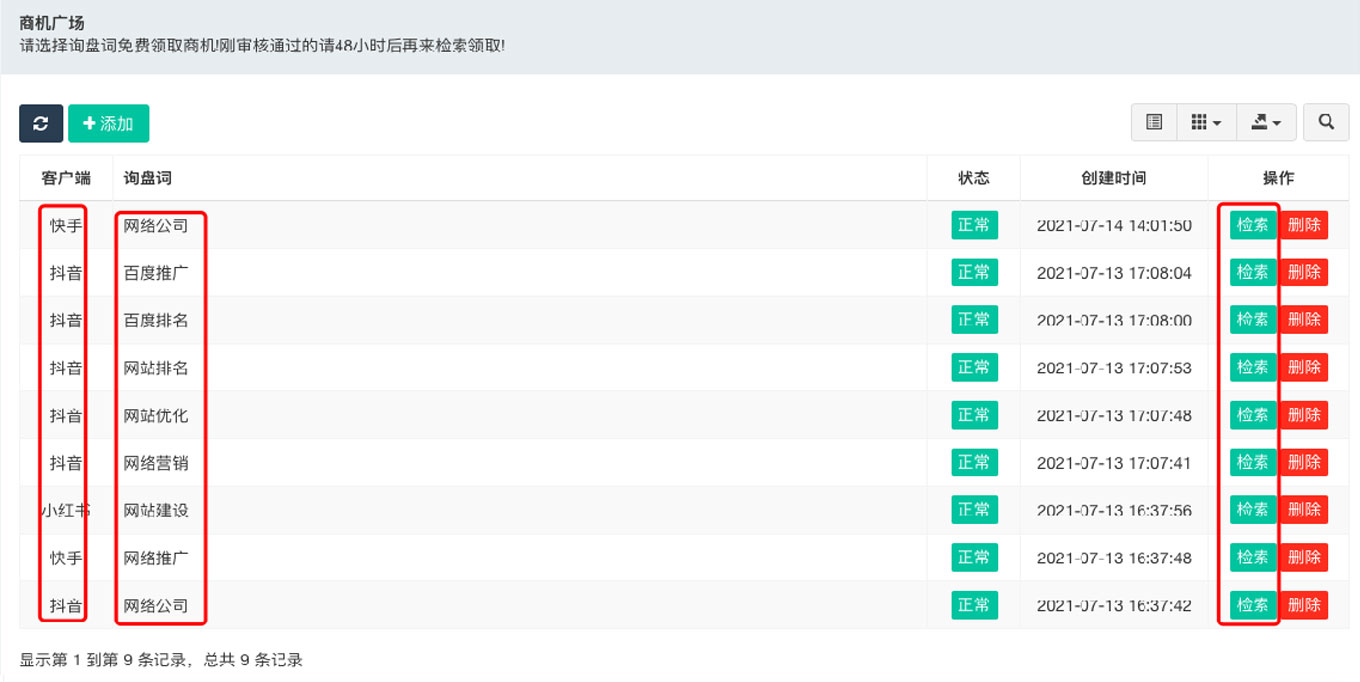Click the 快手 cell in the 网络推广 row
The height and width of the screenshot is (682, 1360).
(x=66, y=558)
